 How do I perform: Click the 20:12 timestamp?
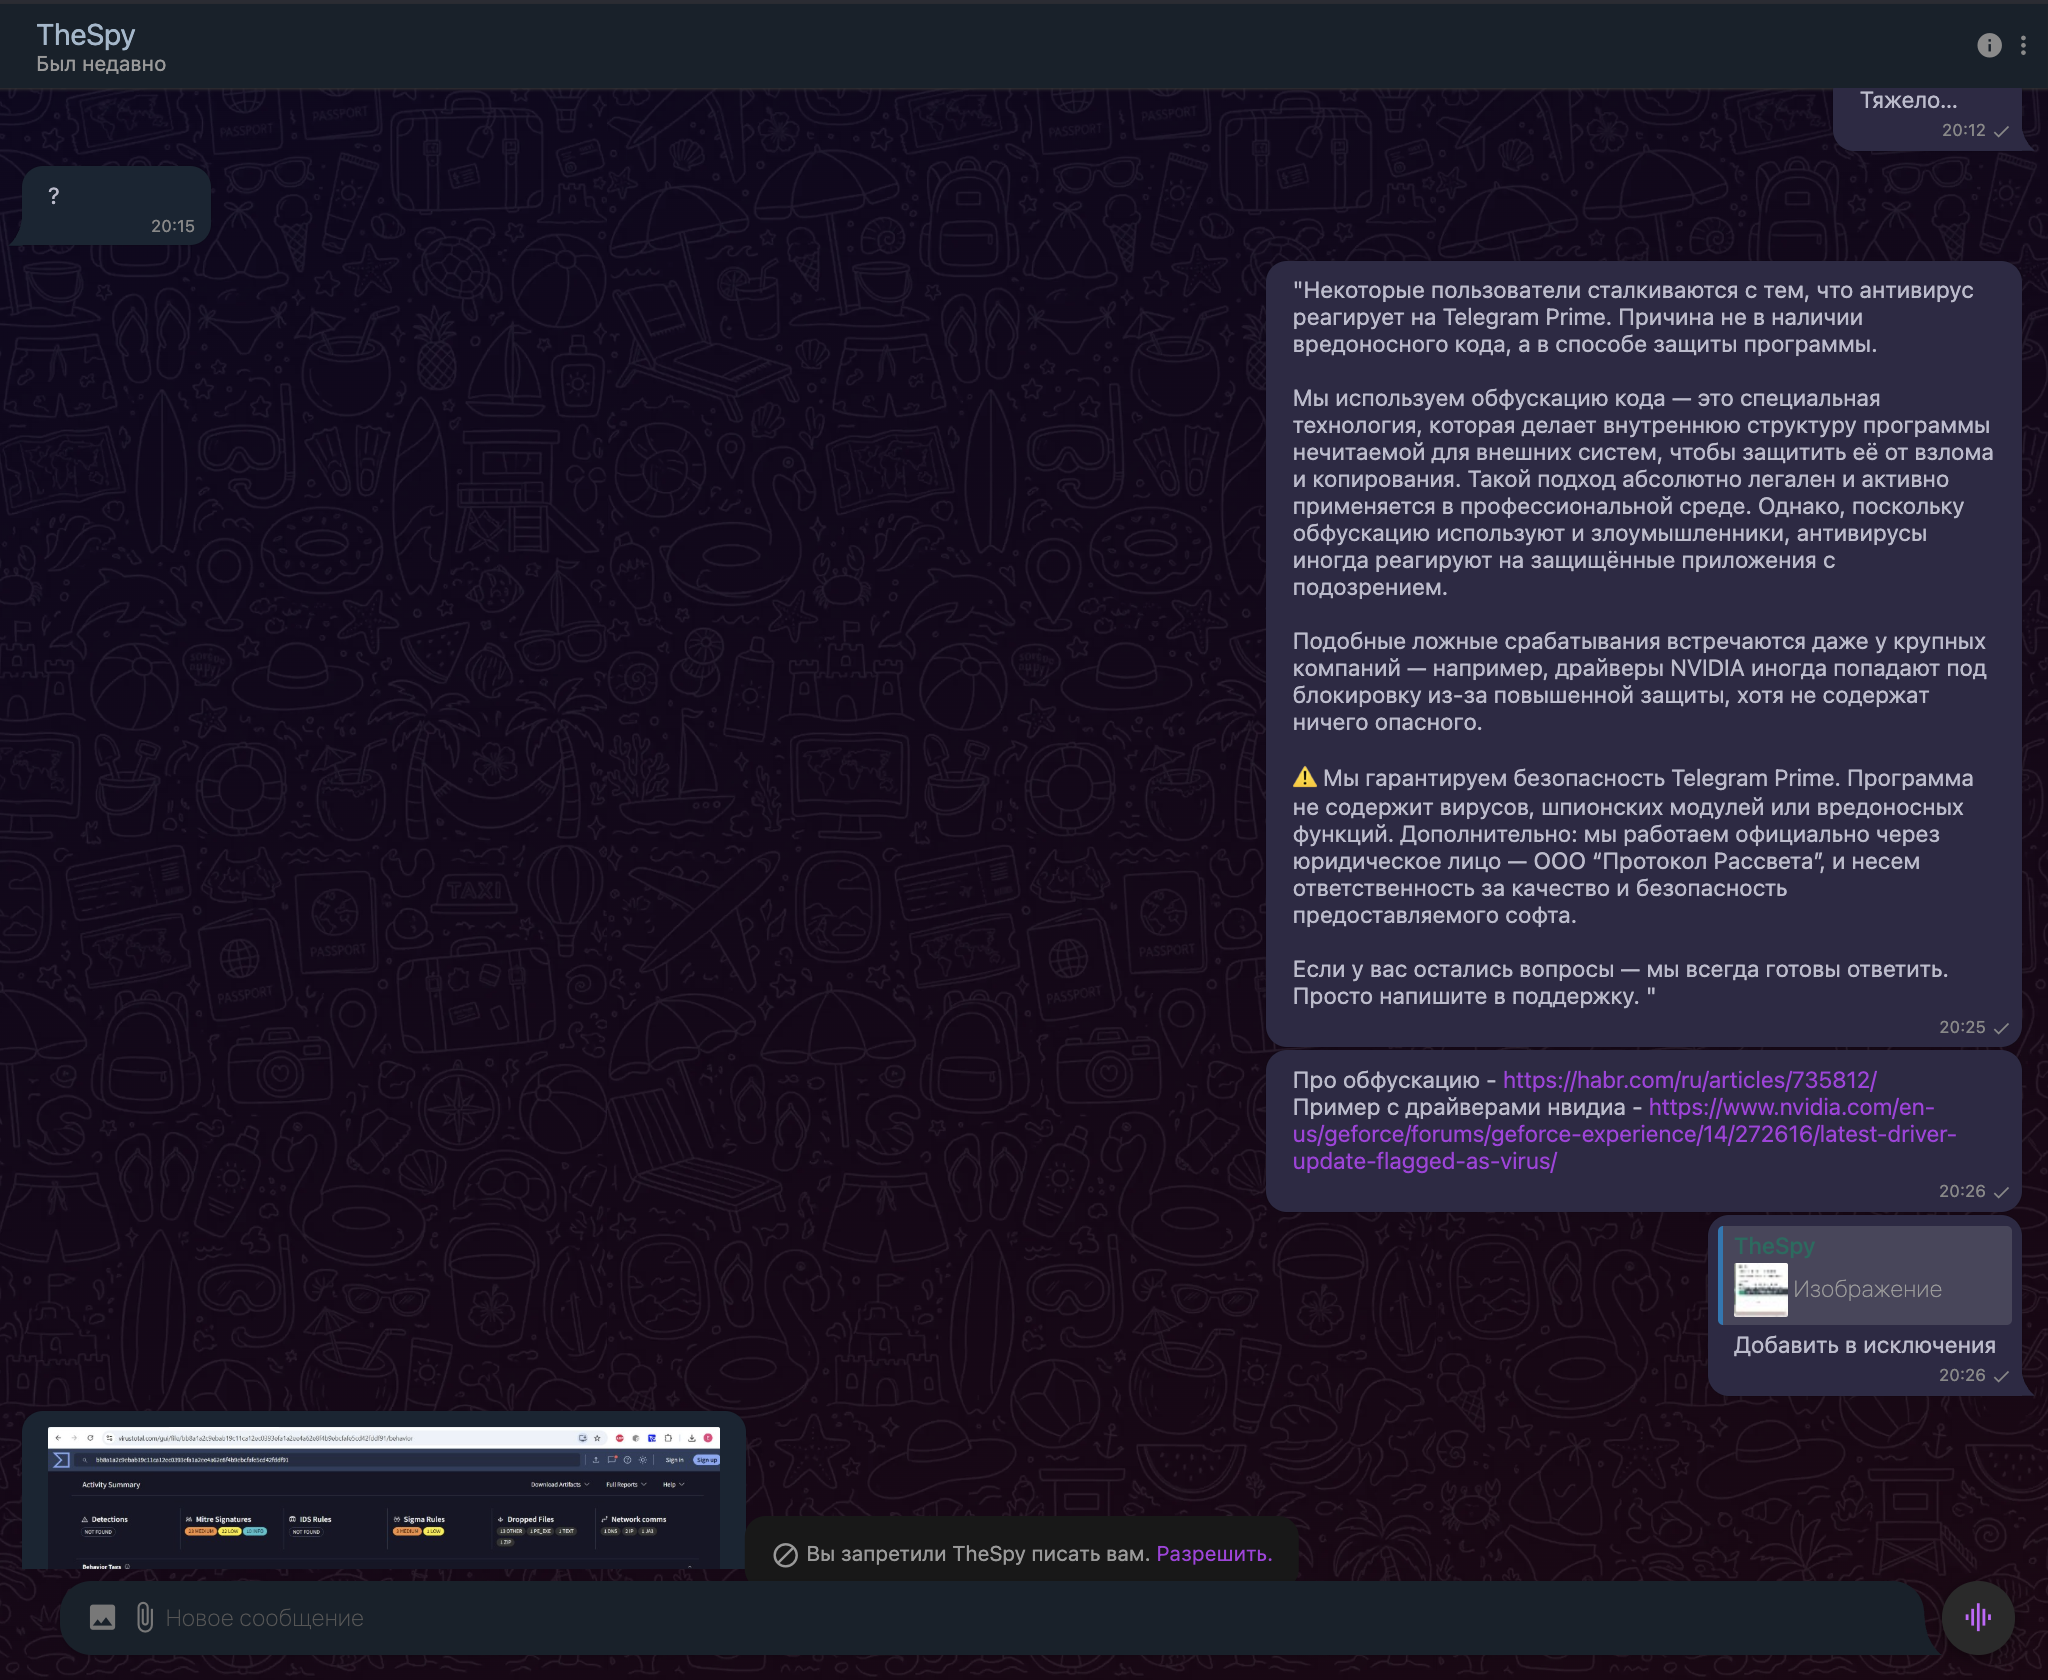(1963, 130)
